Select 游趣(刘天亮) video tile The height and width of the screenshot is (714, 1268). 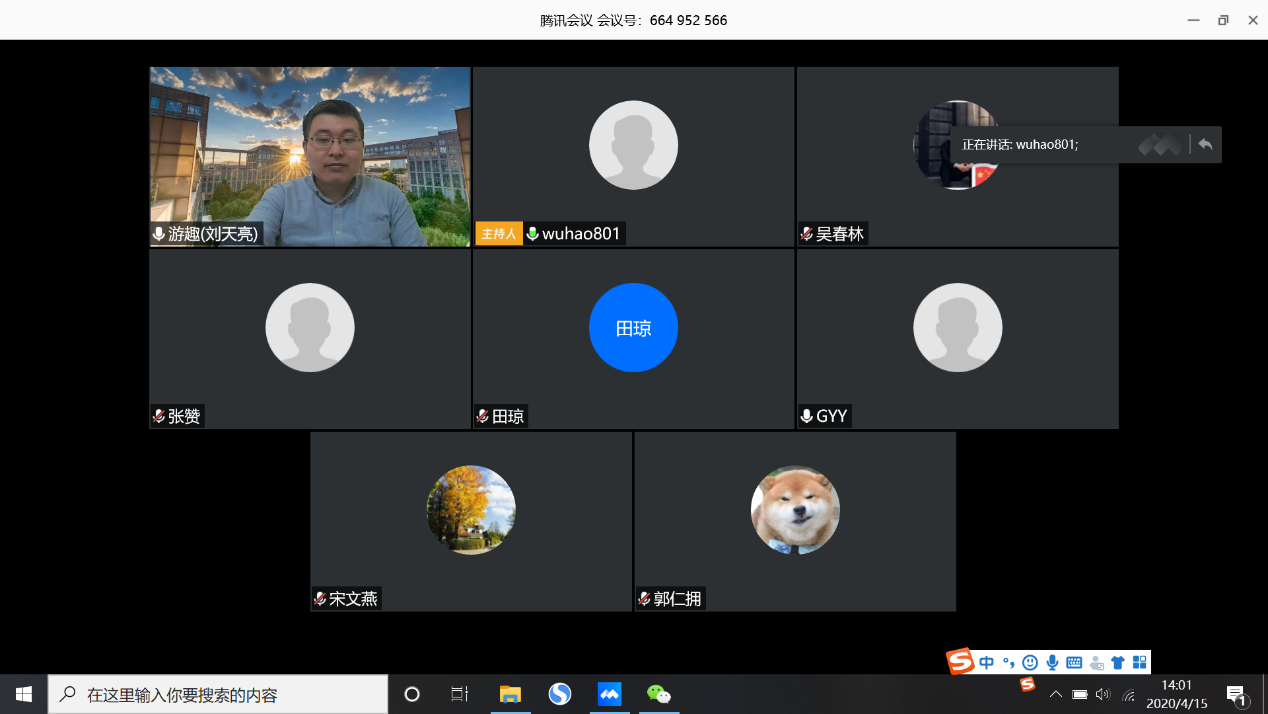(310, 156)
